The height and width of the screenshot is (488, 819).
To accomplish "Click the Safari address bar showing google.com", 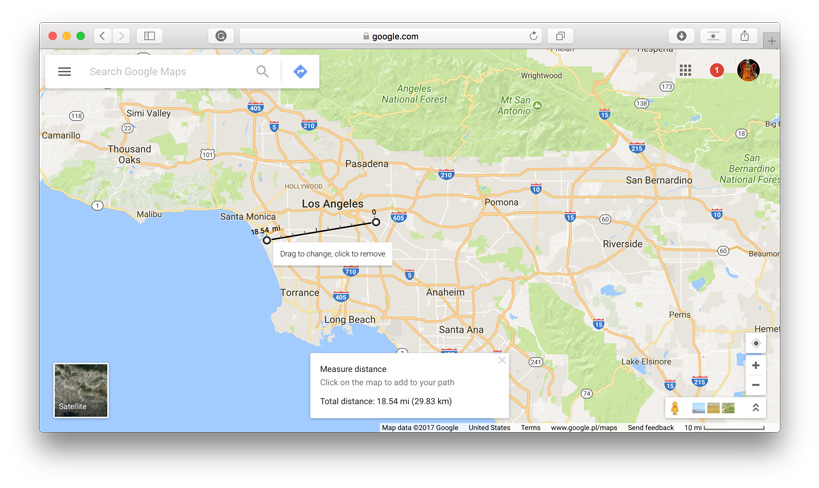I will point(395,36).
